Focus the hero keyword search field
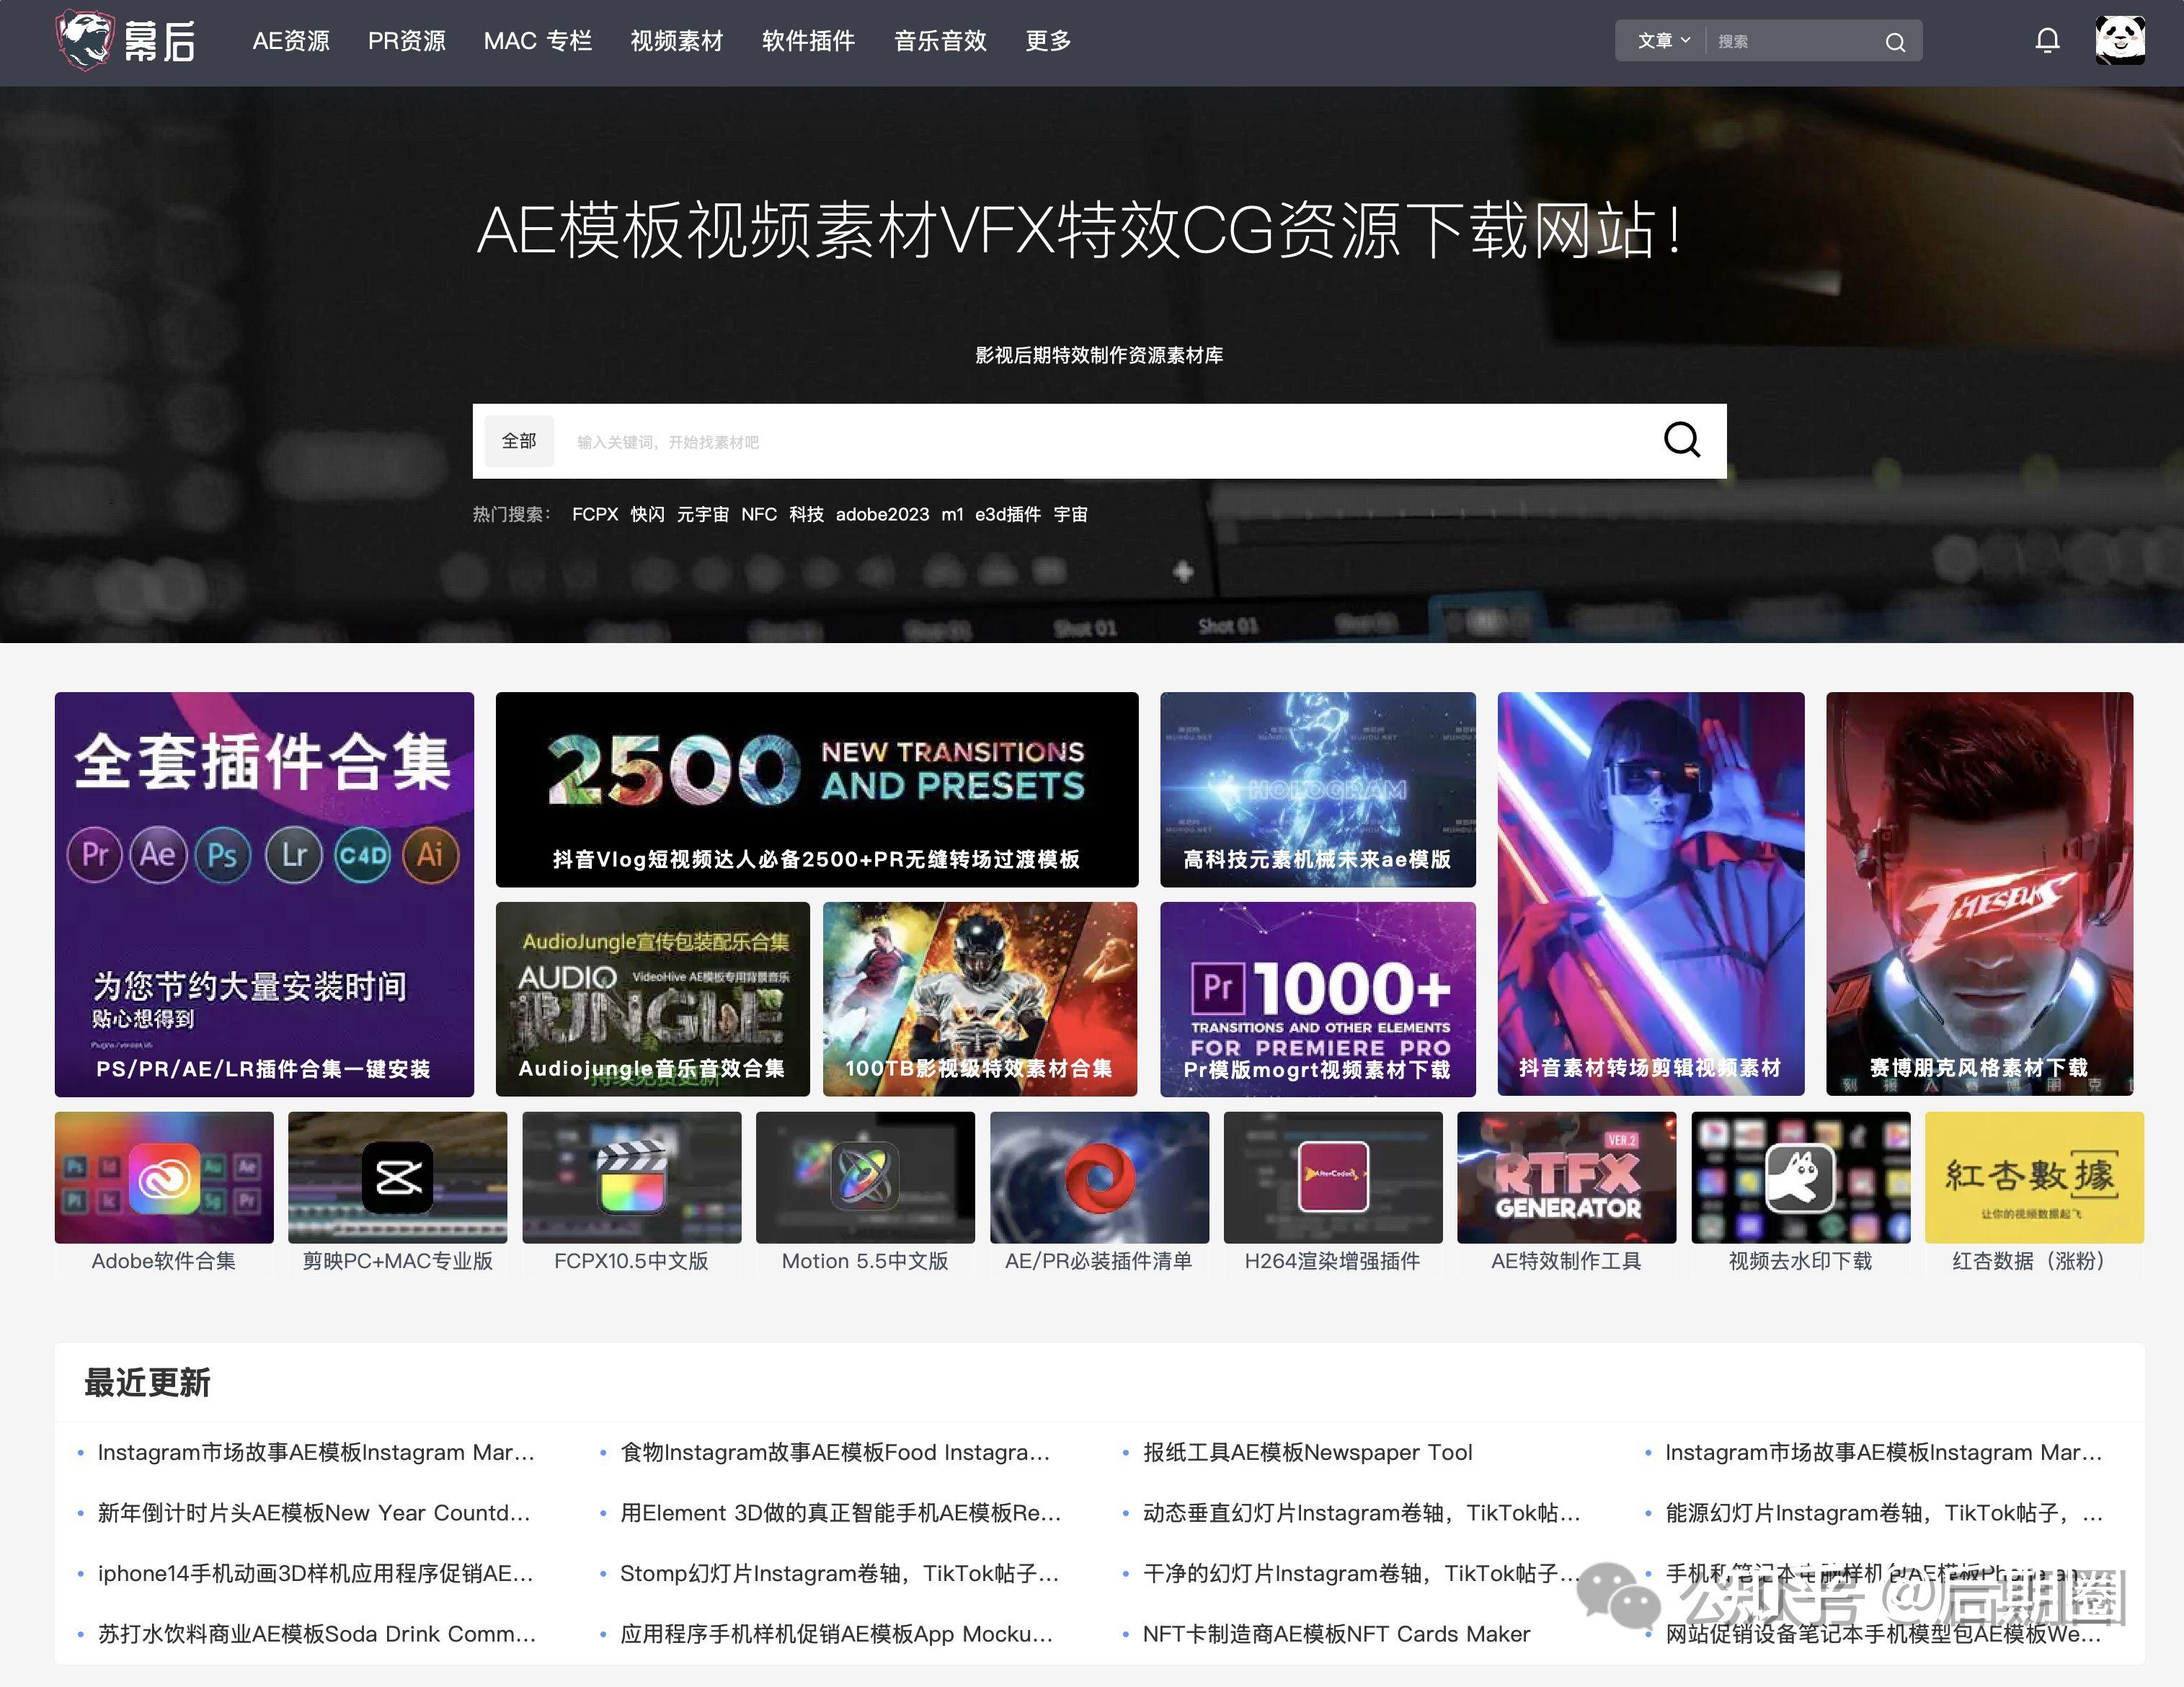This screenshot has width=2184, height=1687. point(1100,441)
